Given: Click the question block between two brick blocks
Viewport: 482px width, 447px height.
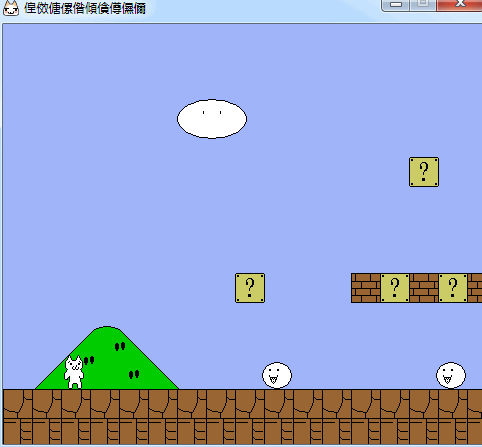Looking at the screenshot, I should point(395,288).
